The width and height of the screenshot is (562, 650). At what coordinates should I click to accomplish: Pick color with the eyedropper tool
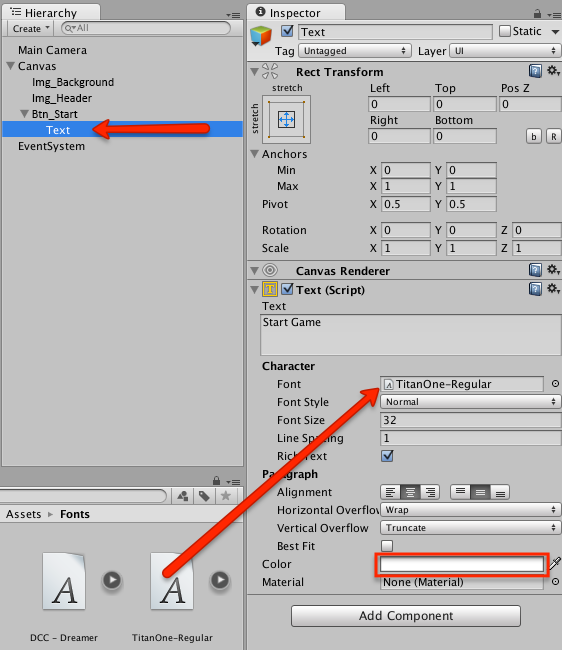pos(555,563)
